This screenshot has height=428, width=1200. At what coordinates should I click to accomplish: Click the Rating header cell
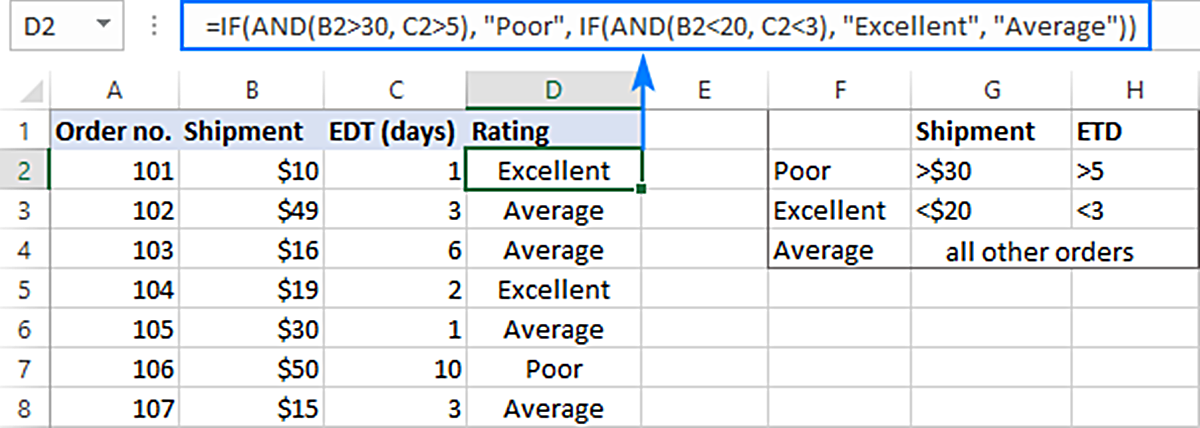[x=554, y=131]
